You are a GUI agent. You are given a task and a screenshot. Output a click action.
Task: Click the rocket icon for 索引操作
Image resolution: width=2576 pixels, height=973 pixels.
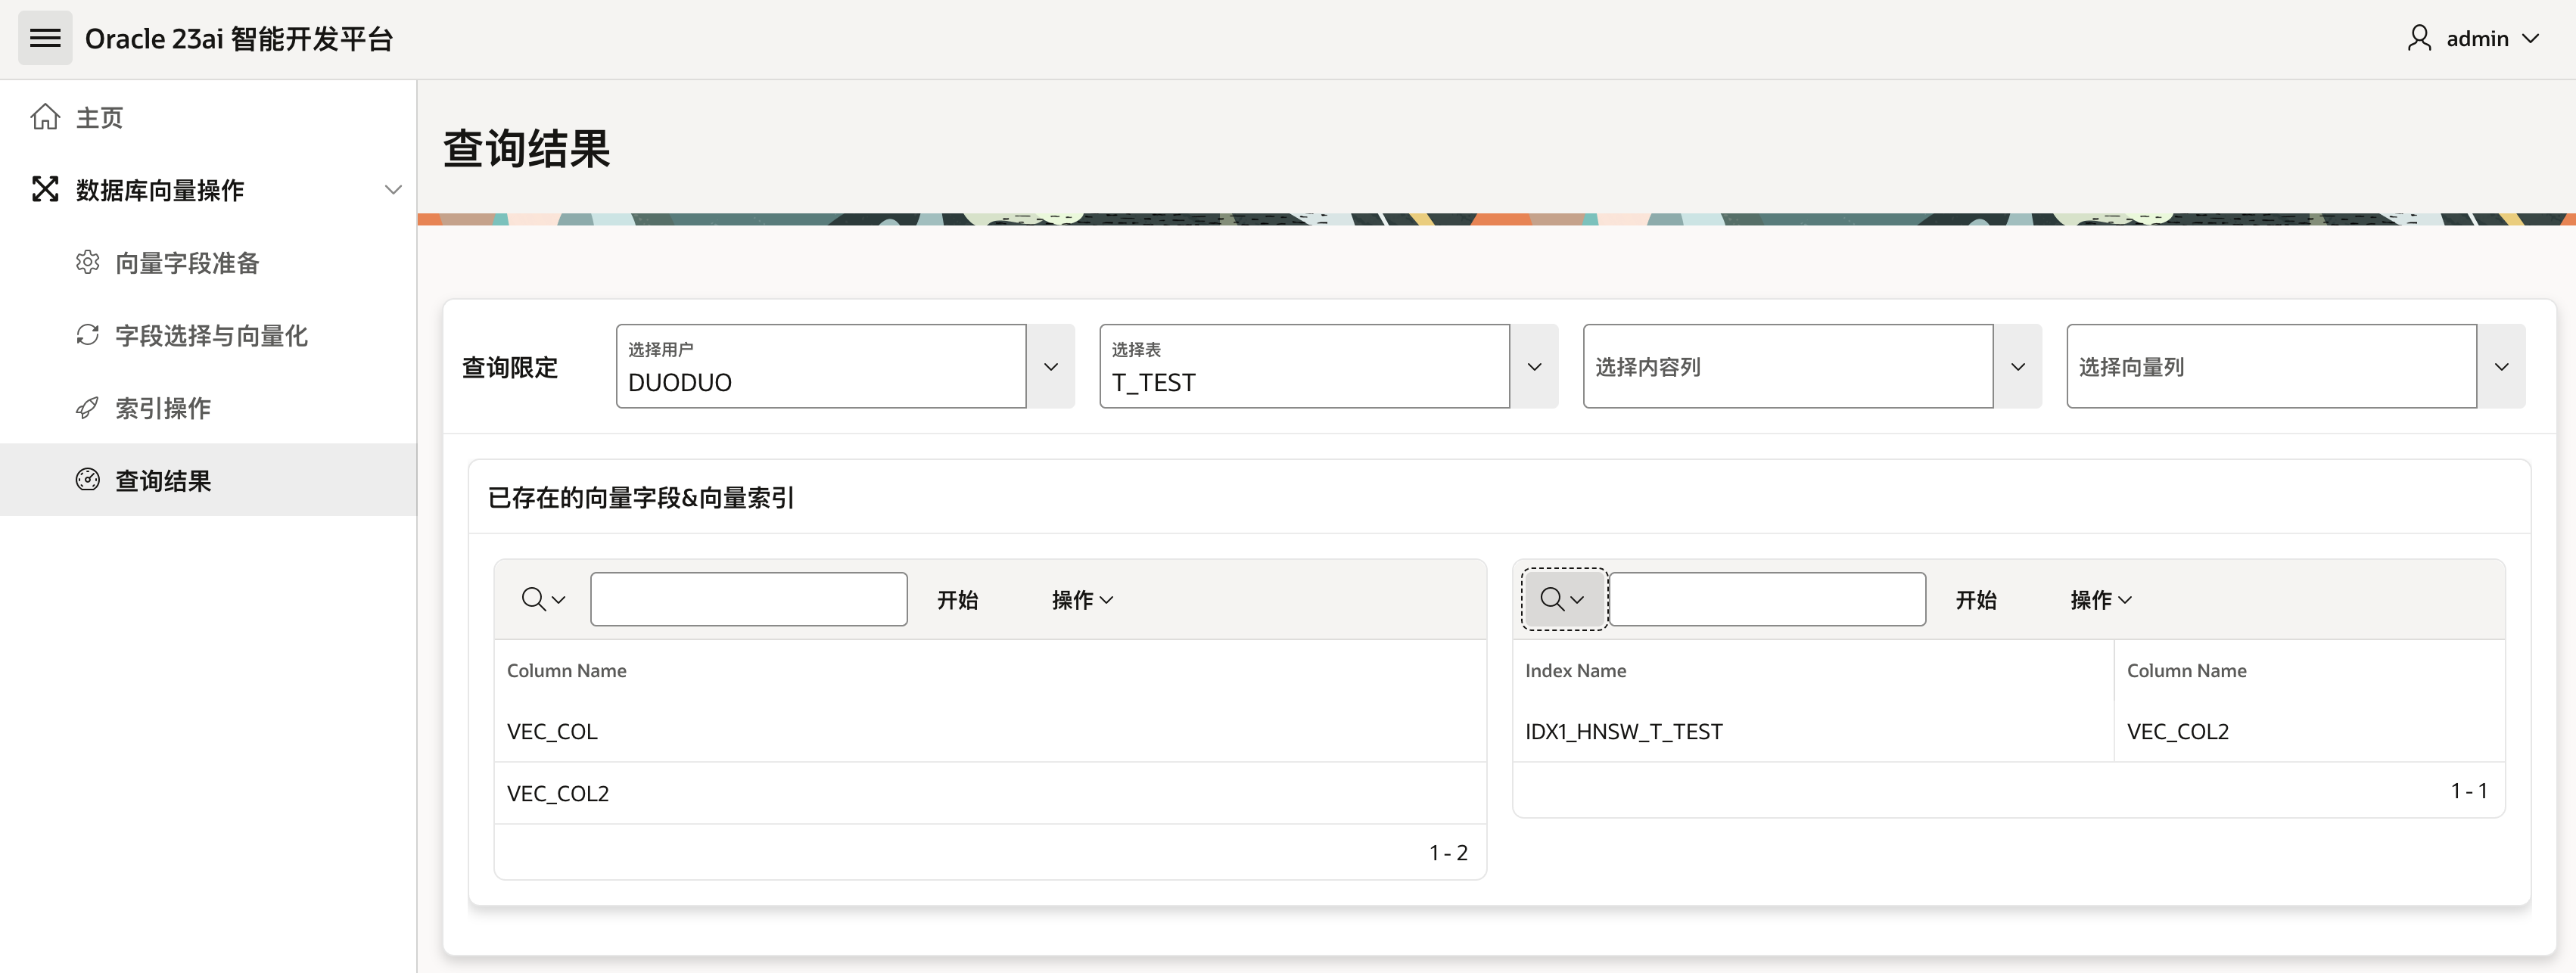(88, 408)
